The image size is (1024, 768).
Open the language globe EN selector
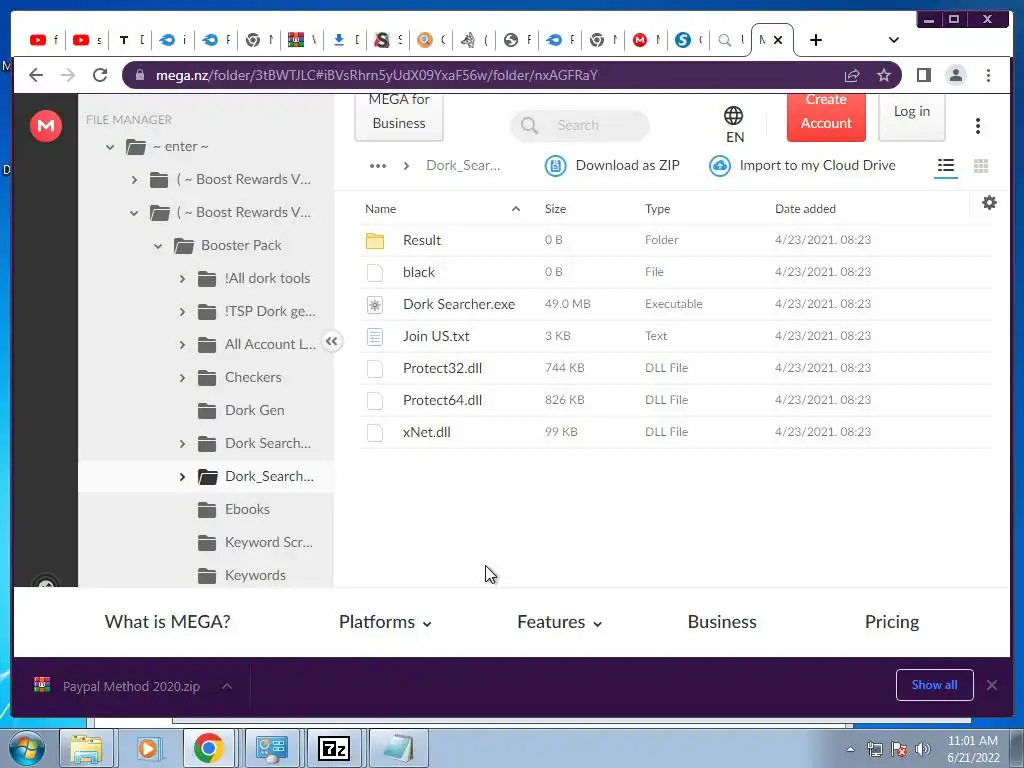(734, 125)
